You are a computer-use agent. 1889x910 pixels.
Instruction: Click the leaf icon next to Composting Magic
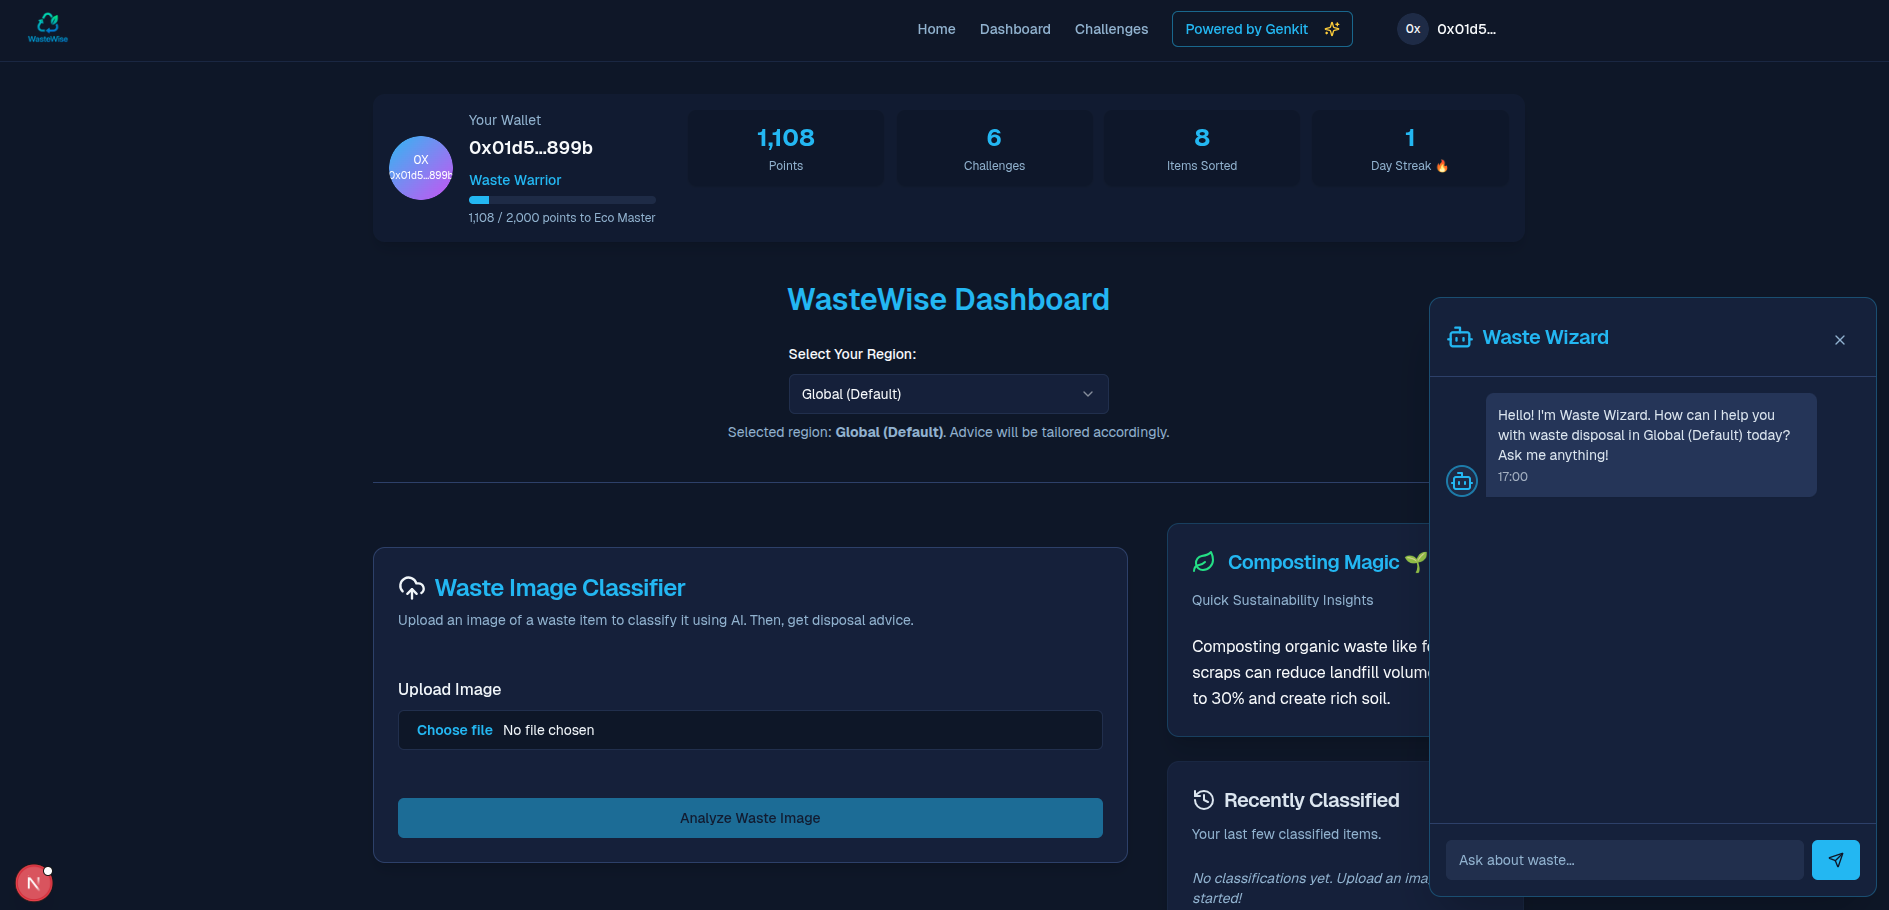(1204, 562)
